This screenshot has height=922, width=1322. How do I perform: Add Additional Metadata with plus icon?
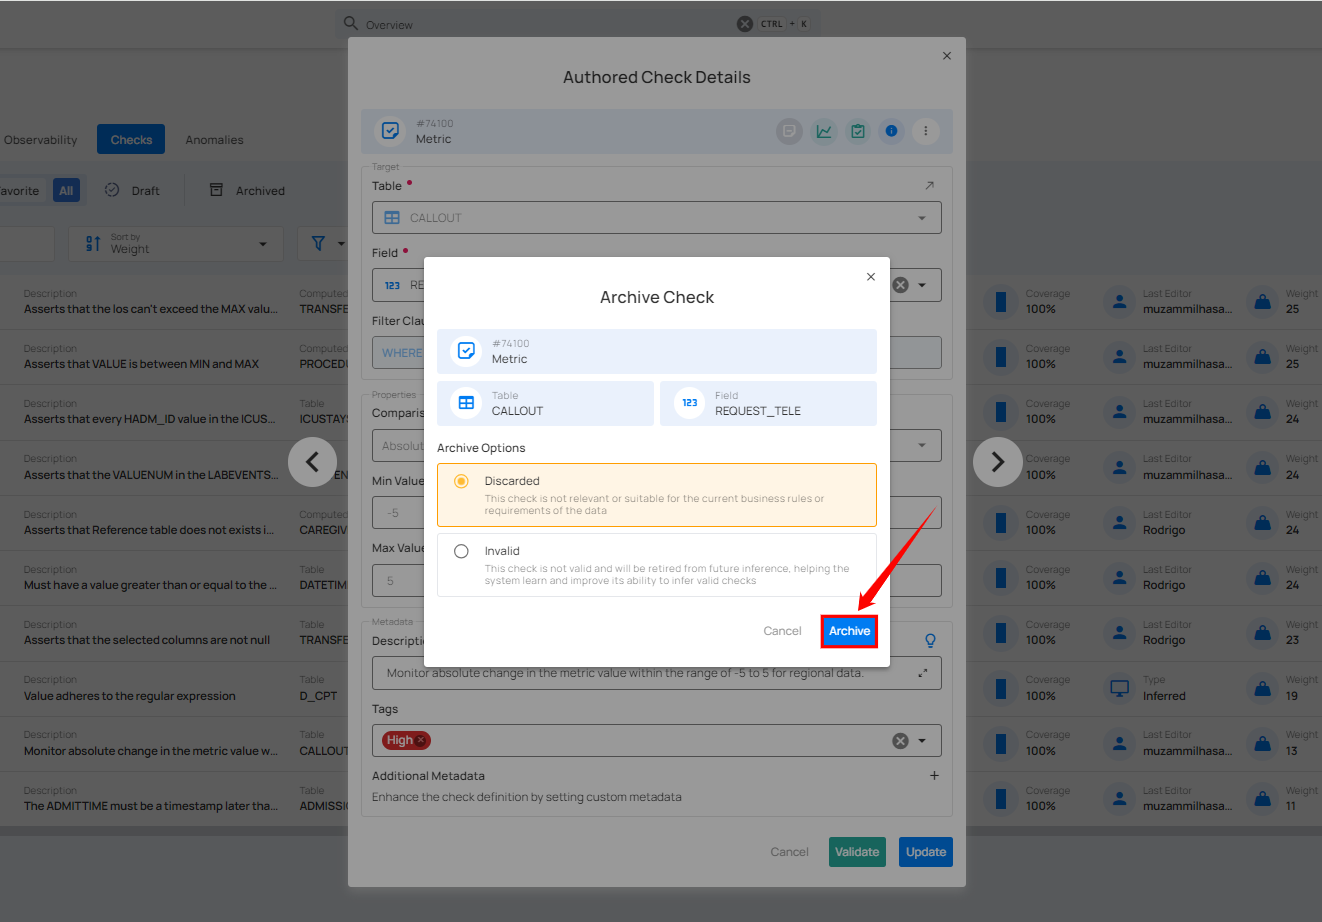click(934, 776)
